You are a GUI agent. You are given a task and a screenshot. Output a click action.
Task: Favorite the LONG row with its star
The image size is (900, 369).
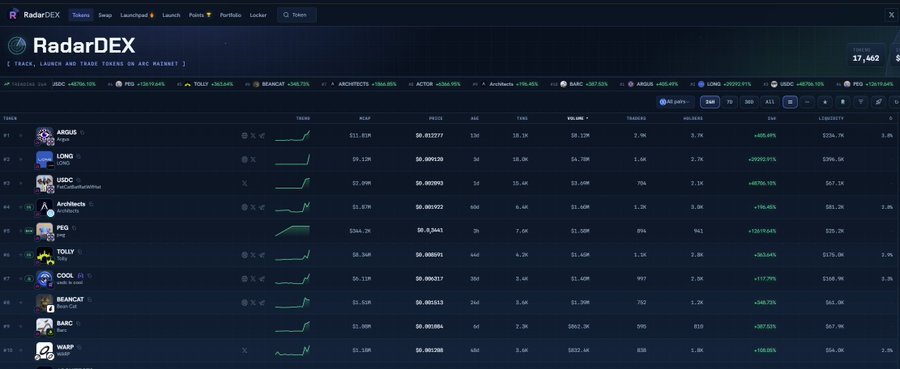(21, 159)
